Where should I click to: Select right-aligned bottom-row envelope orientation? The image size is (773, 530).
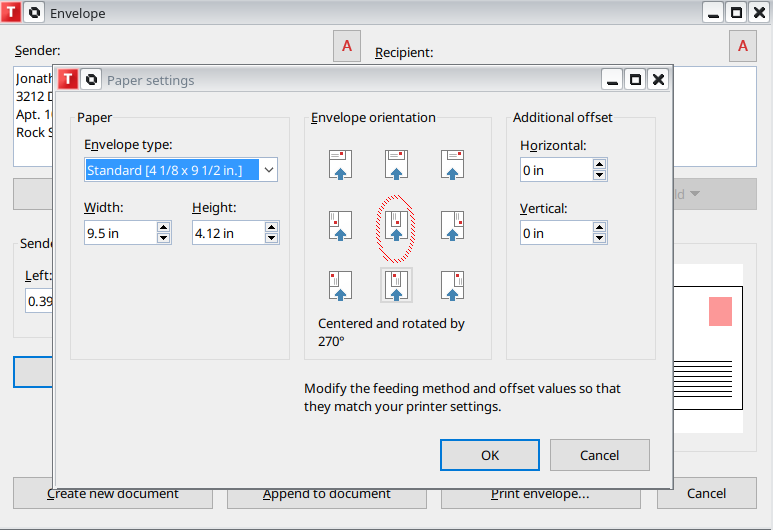point(453,285)
